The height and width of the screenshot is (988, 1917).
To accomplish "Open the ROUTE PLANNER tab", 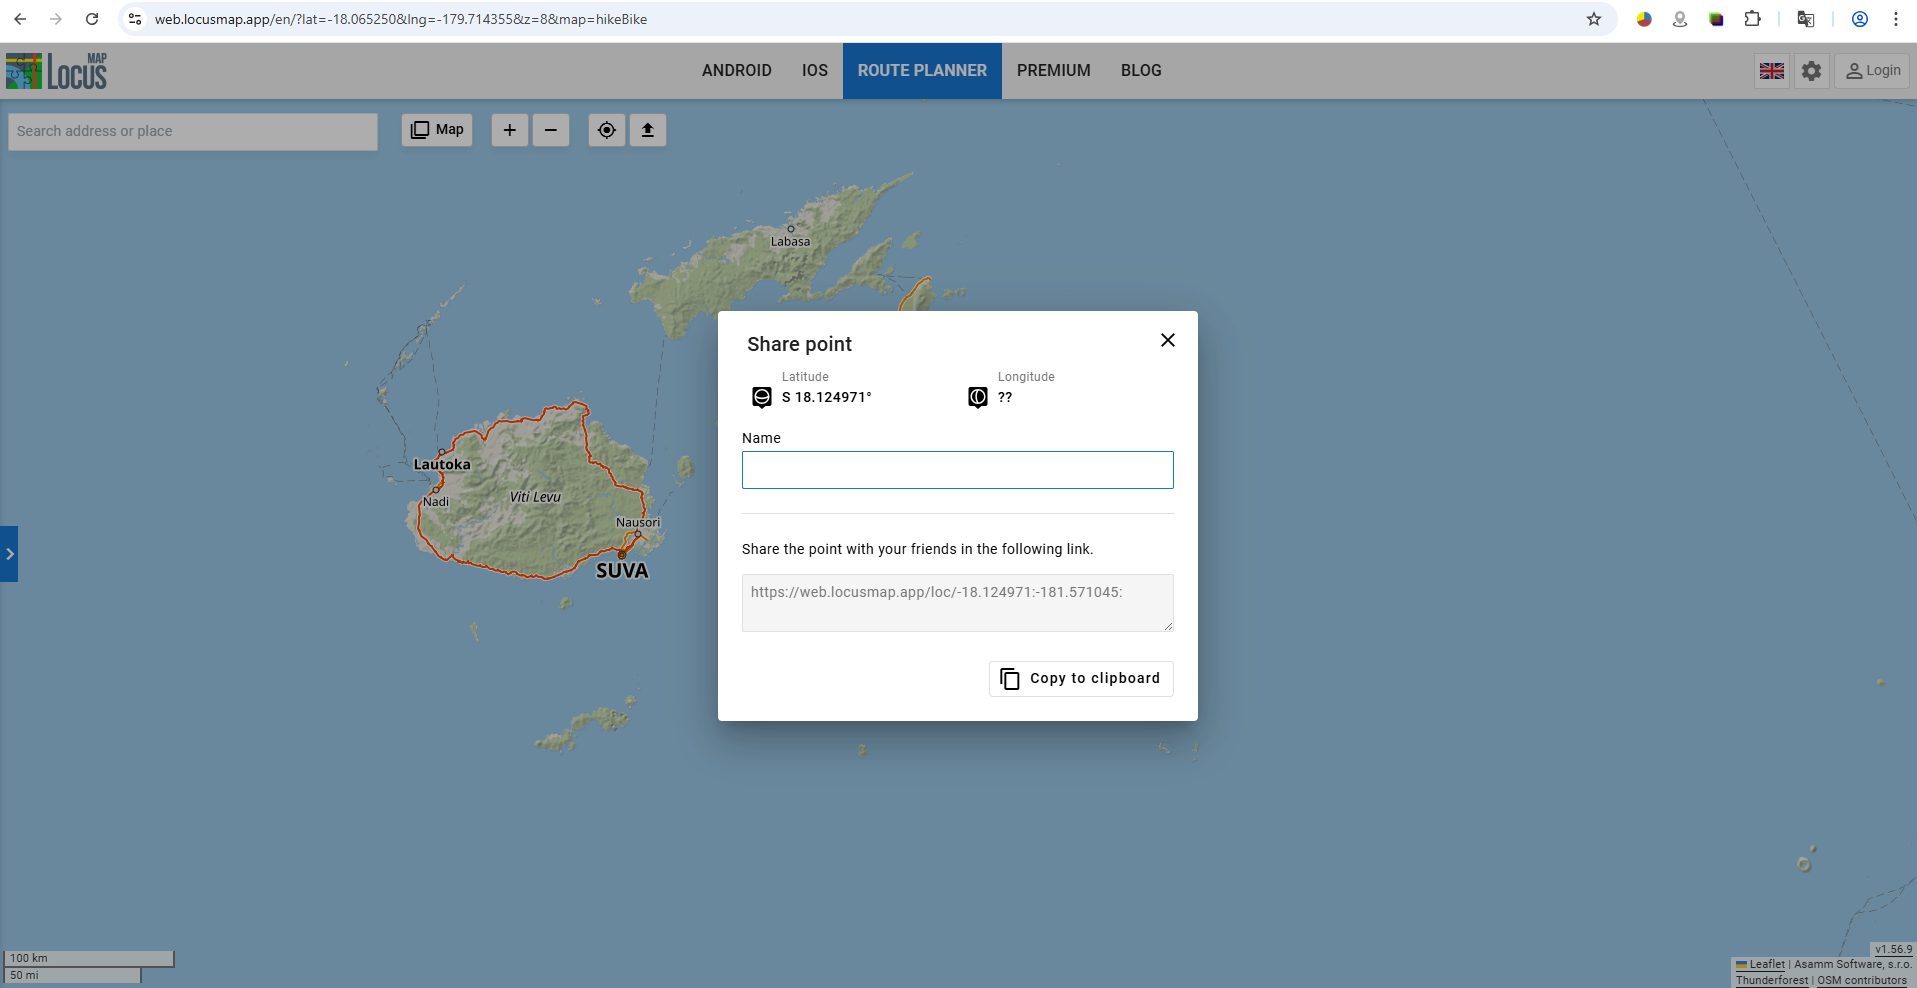I will point(921,71).
